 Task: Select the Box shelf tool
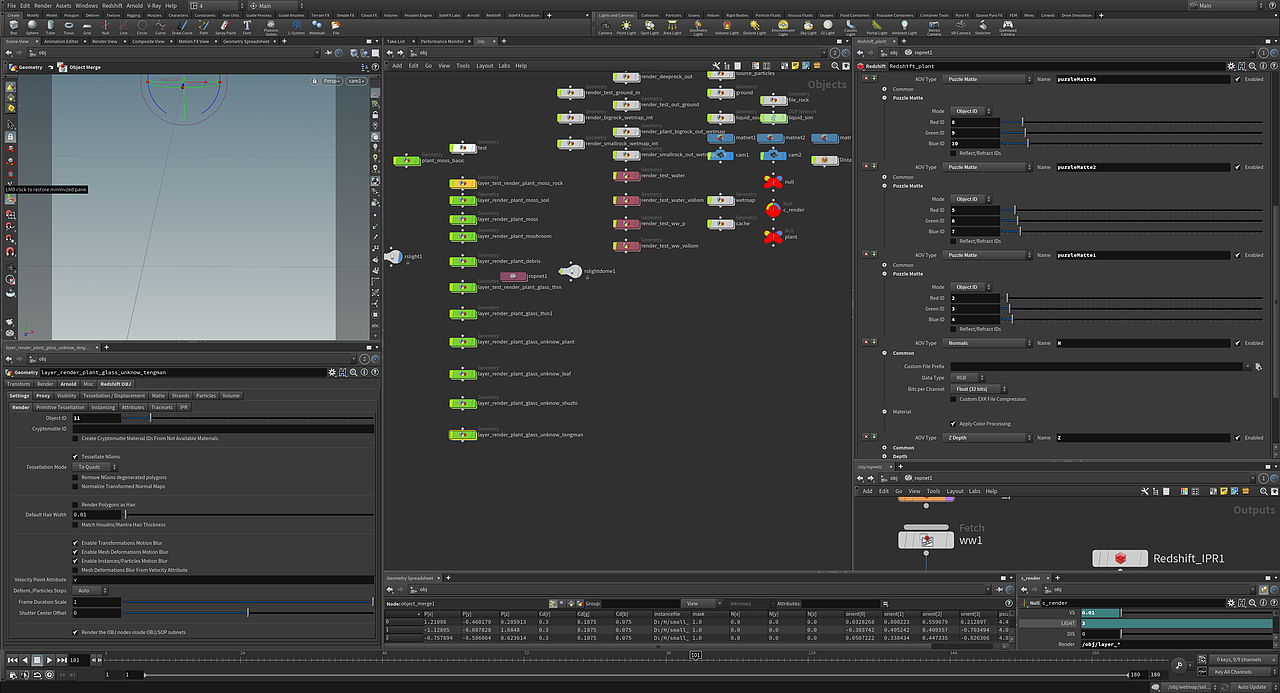(x=13, y=26)
